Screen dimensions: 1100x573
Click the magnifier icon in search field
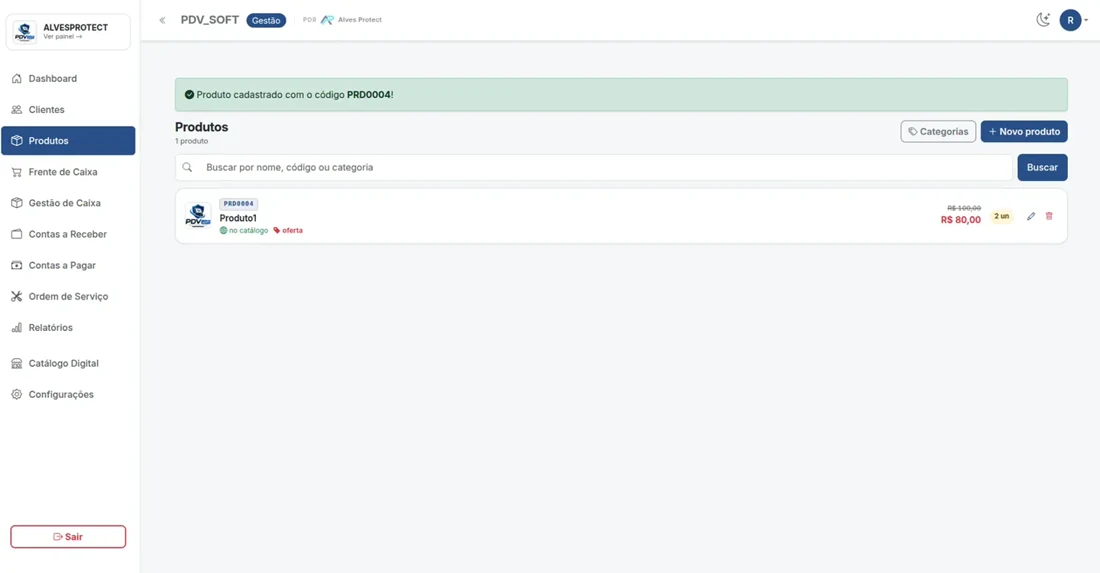point(187,167)
